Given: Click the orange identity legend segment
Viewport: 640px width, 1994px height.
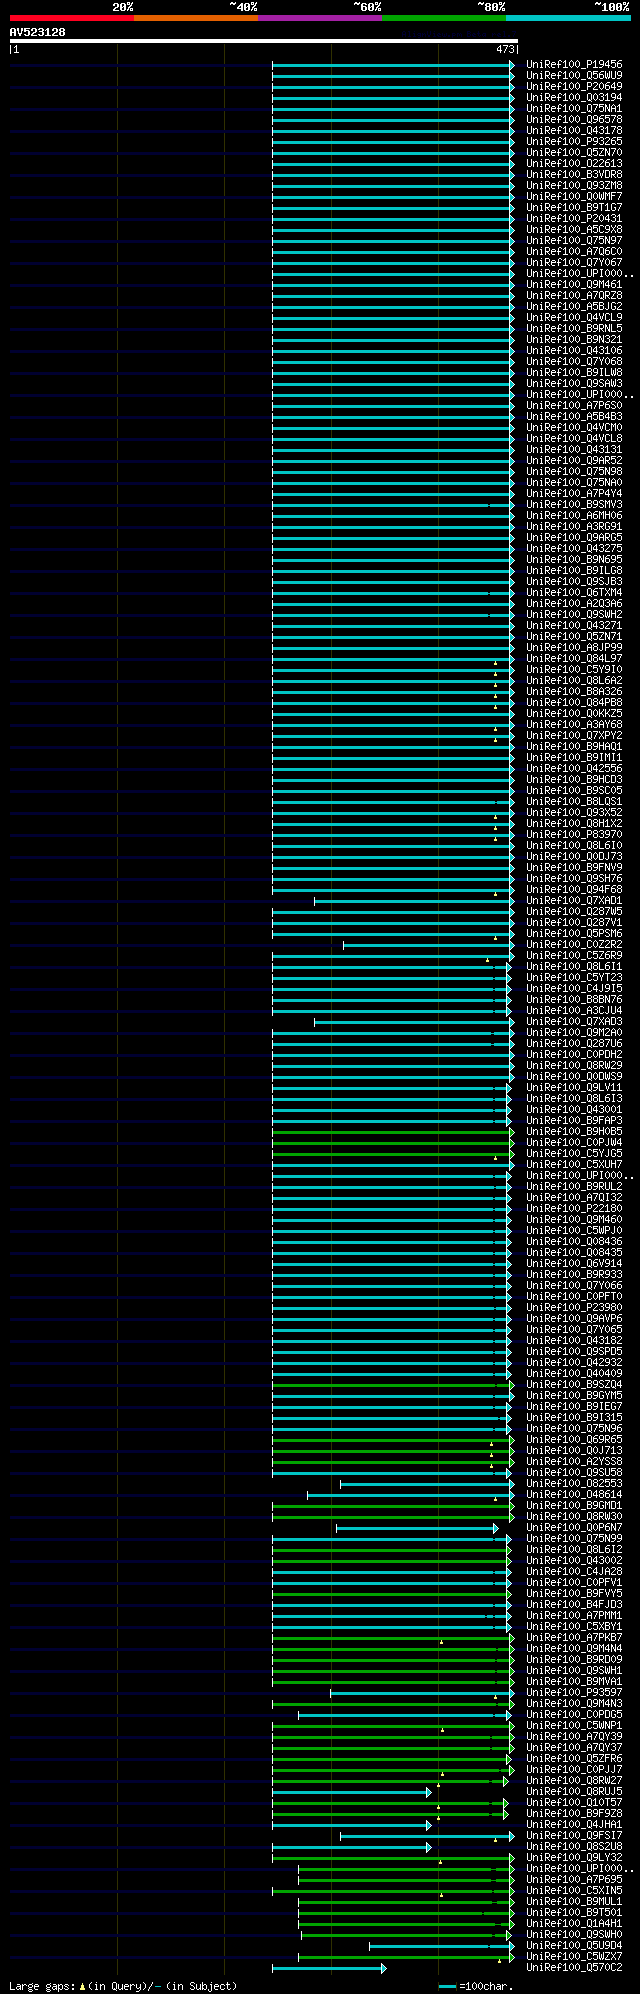Looking at the screenshot, I should 196,18.
